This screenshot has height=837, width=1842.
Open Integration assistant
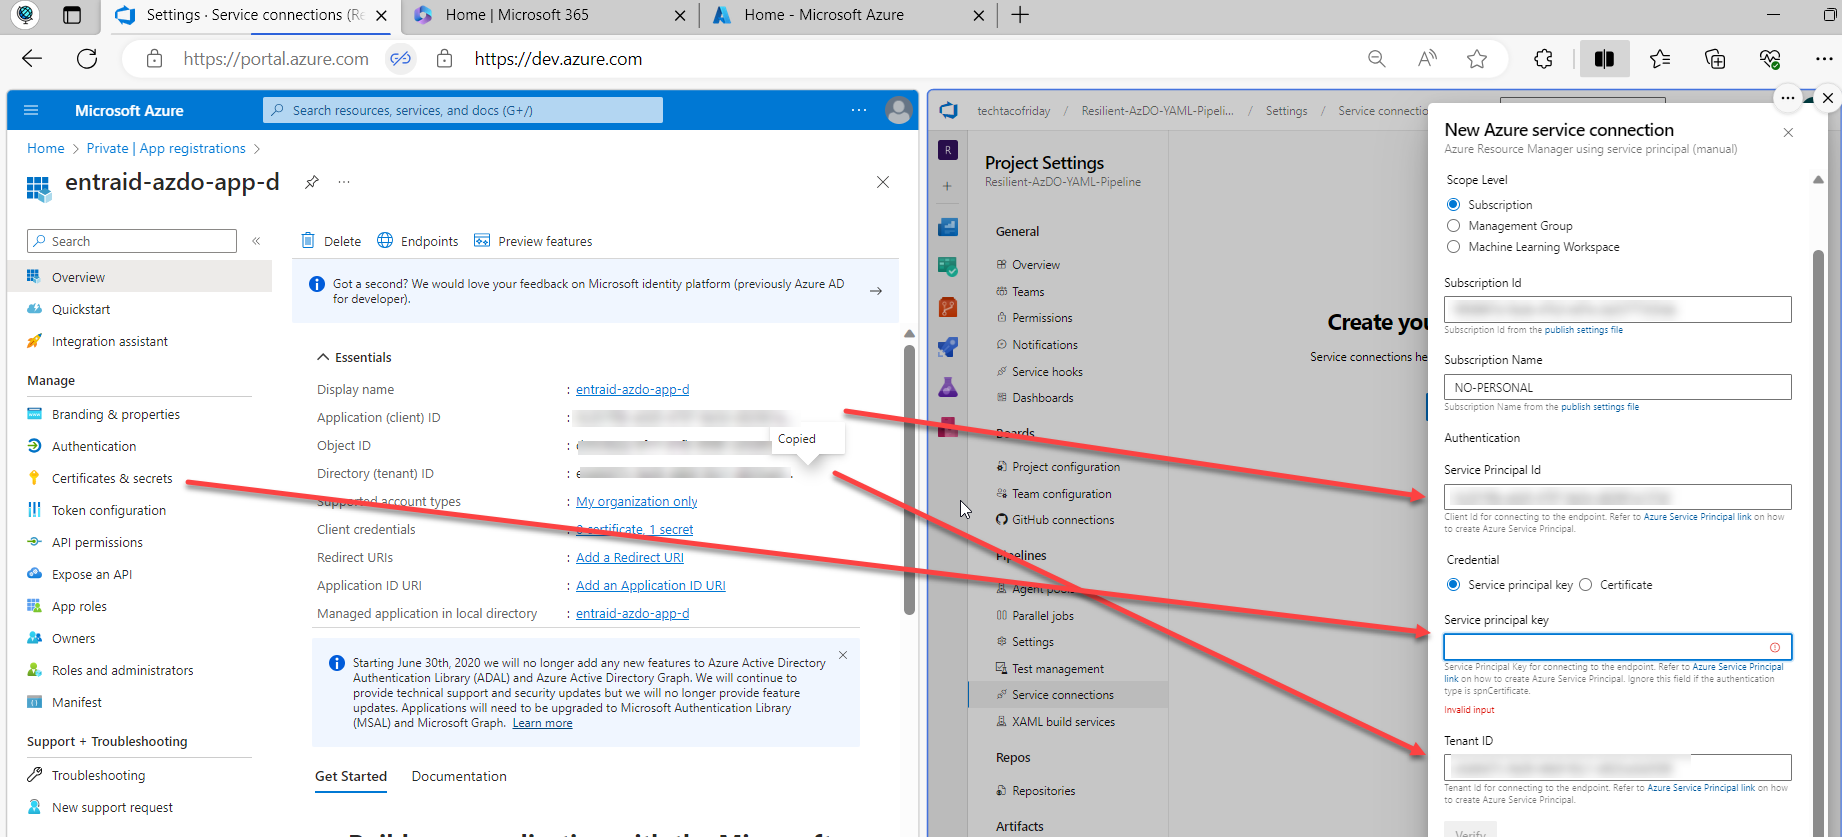[110, 341]
